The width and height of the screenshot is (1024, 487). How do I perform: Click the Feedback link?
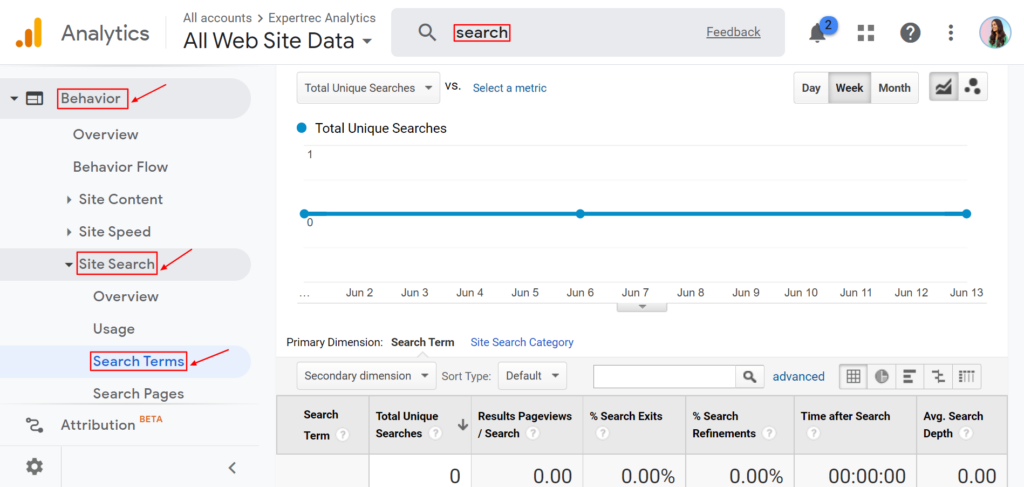click(x=733, y=32)
